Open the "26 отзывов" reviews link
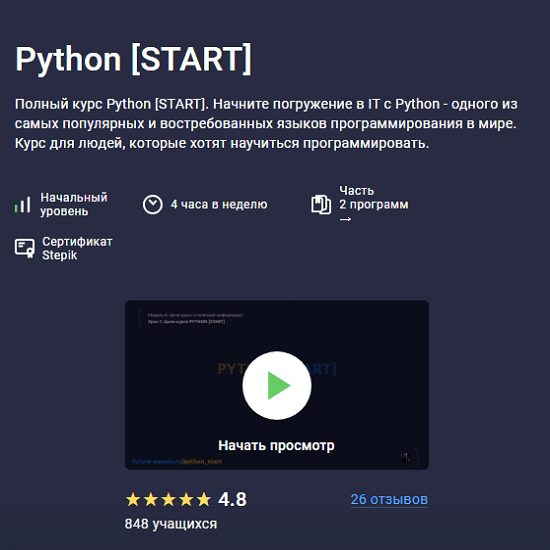The image size is (550, 550). [389, 499]
